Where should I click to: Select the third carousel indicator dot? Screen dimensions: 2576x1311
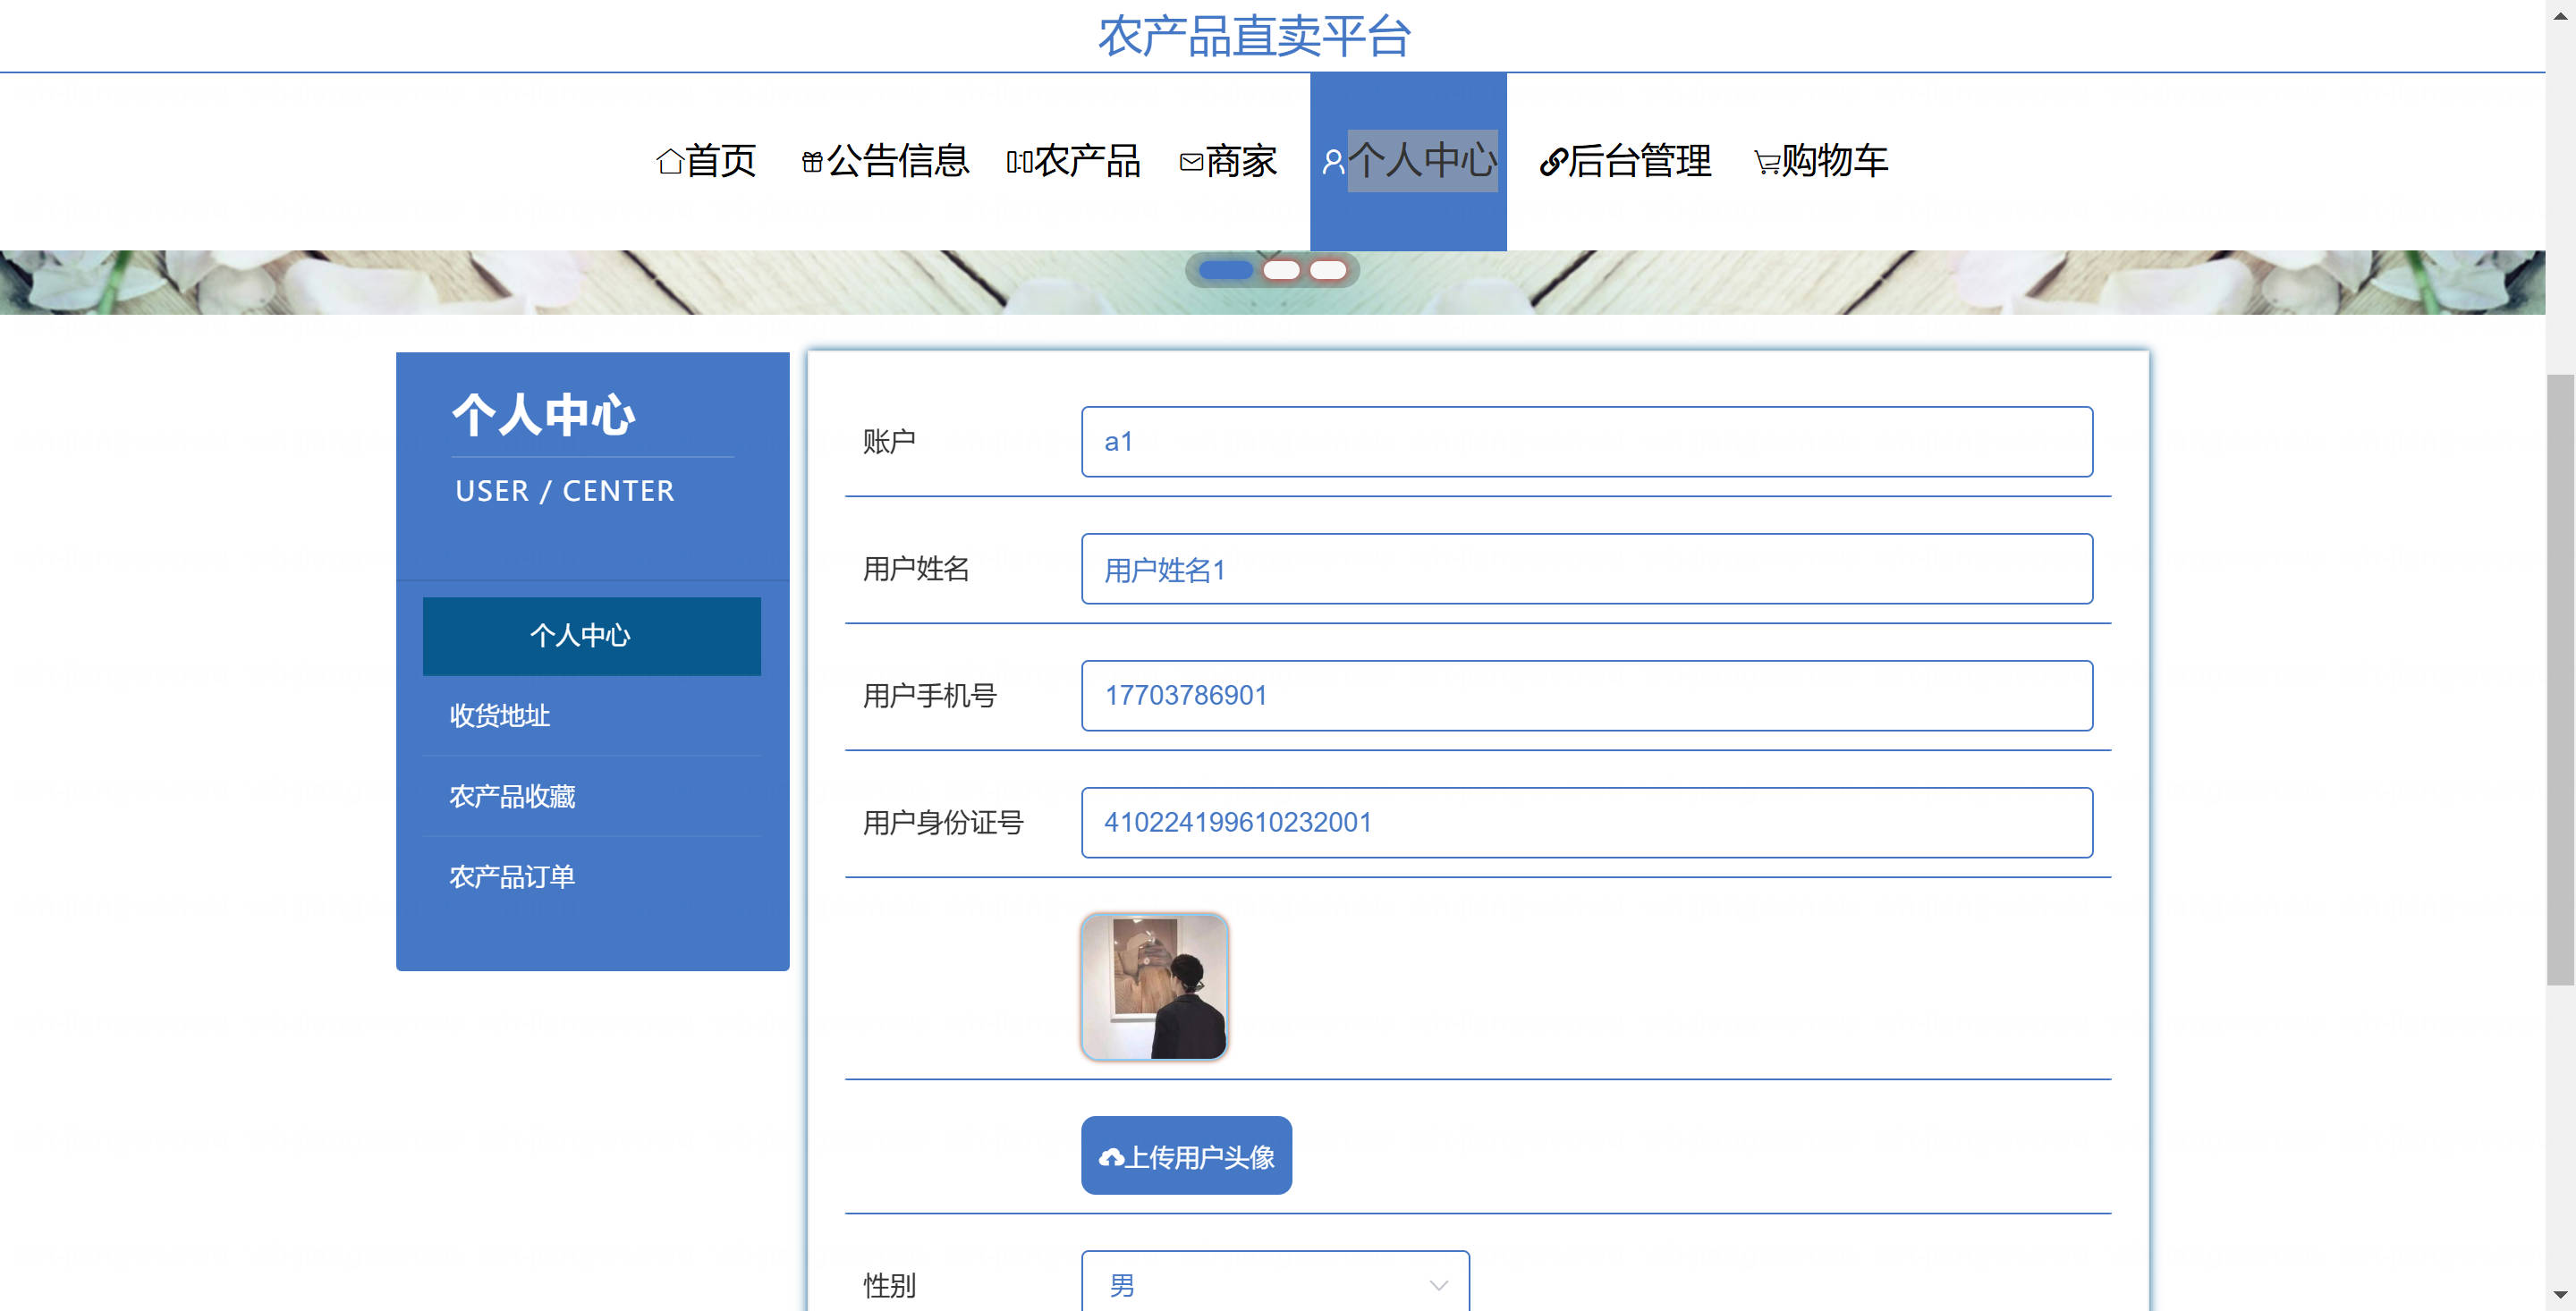(x=1328, y=270)
